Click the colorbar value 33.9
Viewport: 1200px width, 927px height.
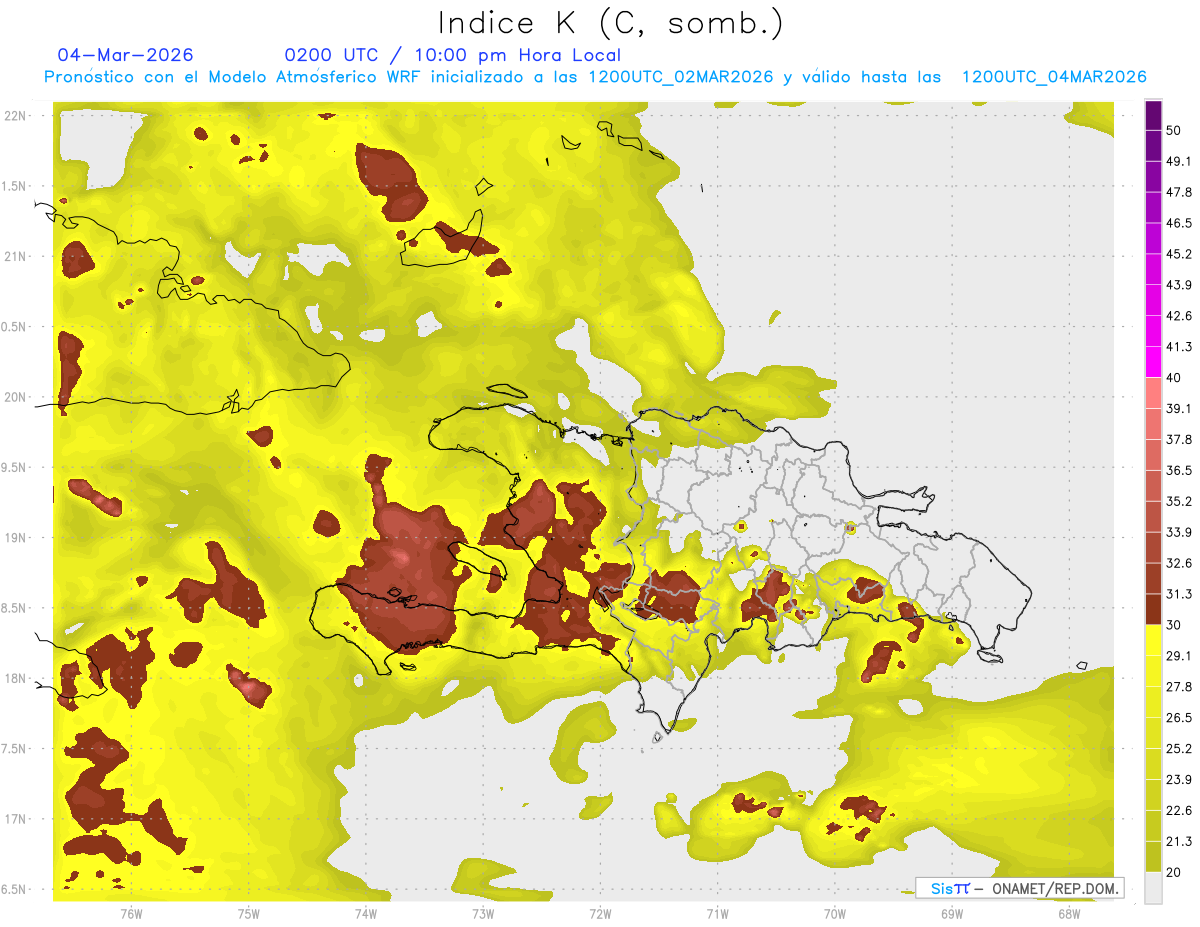1178,532
